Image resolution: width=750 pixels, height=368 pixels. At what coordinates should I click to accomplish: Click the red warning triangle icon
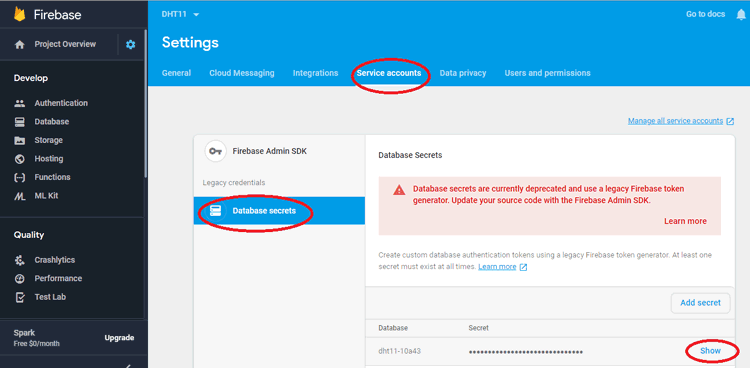(x=399, y=190)
